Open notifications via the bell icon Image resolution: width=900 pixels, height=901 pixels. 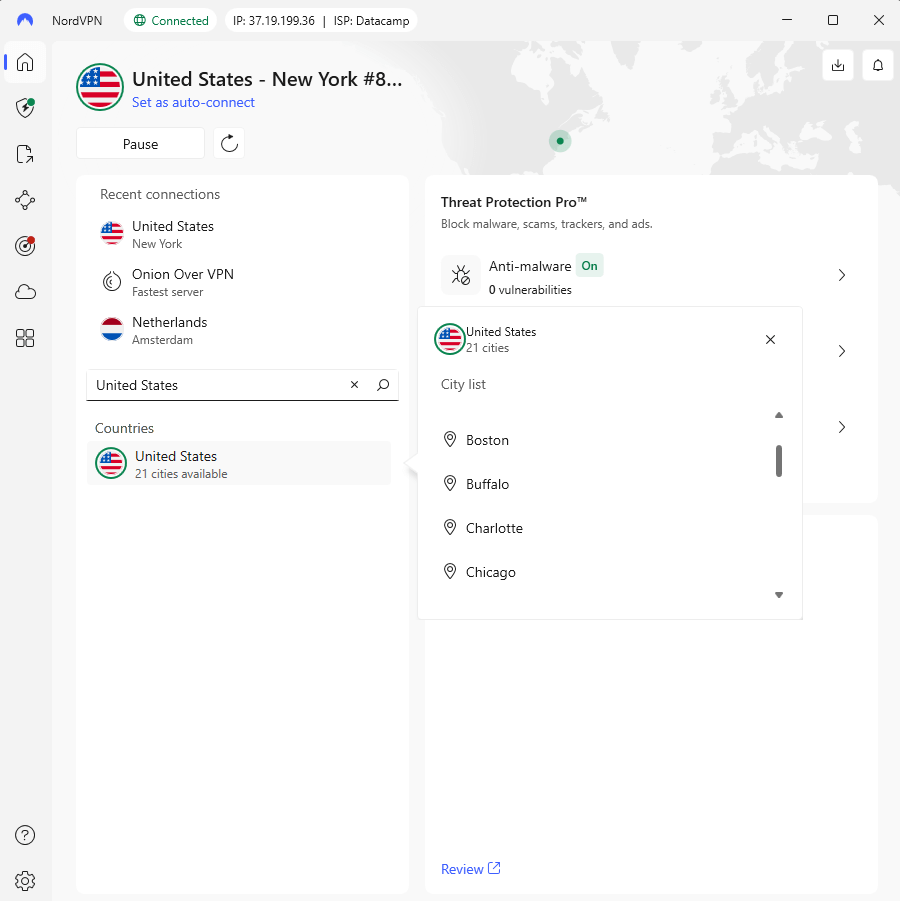click(x=877, y=64)
